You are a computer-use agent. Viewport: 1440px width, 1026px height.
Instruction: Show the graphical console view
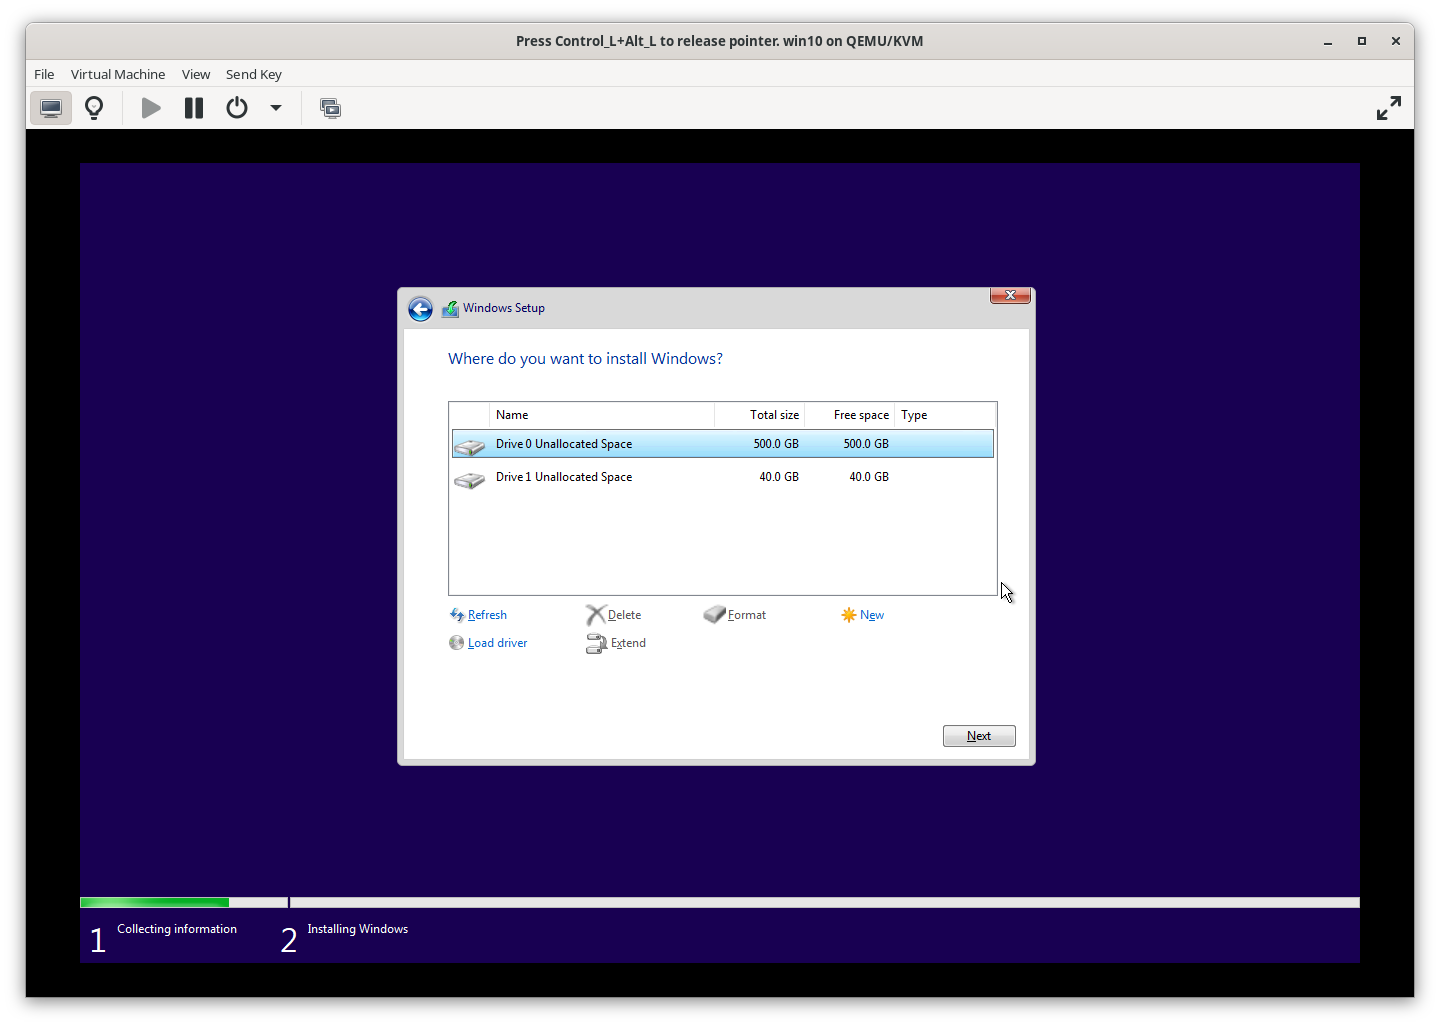click(x=51, y=108)
